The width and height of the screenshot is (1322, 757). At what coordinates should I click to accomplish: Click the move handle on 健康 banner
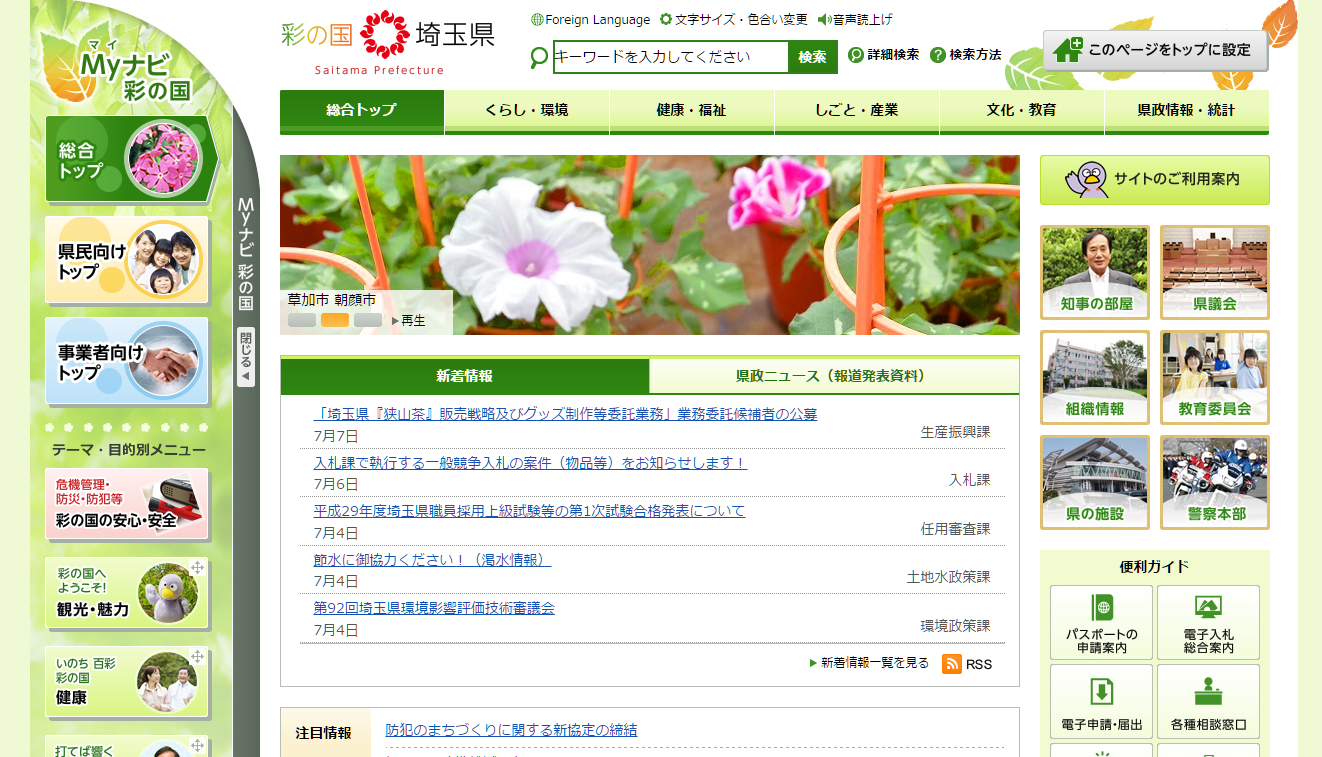(x=197, y=657)
